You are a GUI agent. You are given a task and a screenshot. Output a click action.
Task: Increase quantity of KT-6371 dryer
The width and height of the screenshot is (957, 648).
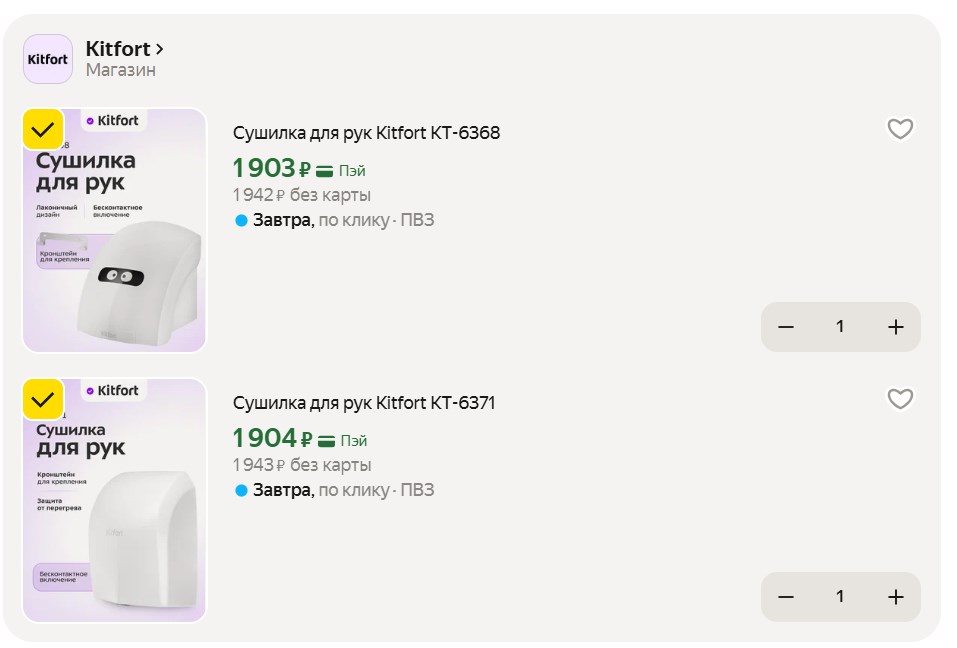click(895, 597)
